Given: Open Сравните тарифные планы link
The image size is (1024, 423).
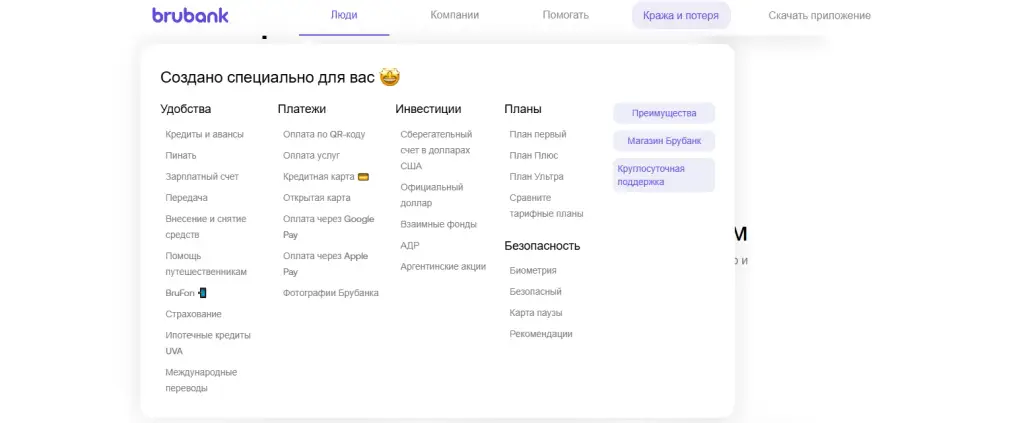Looking at the screenshot, I should pyautogui.click(x=546, y=206).
